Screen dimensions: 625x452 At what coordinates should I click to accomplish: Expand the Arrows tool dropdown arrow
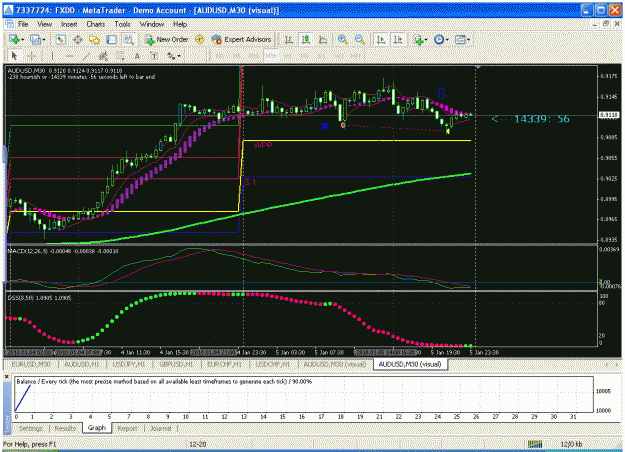(x=179, y=56)
